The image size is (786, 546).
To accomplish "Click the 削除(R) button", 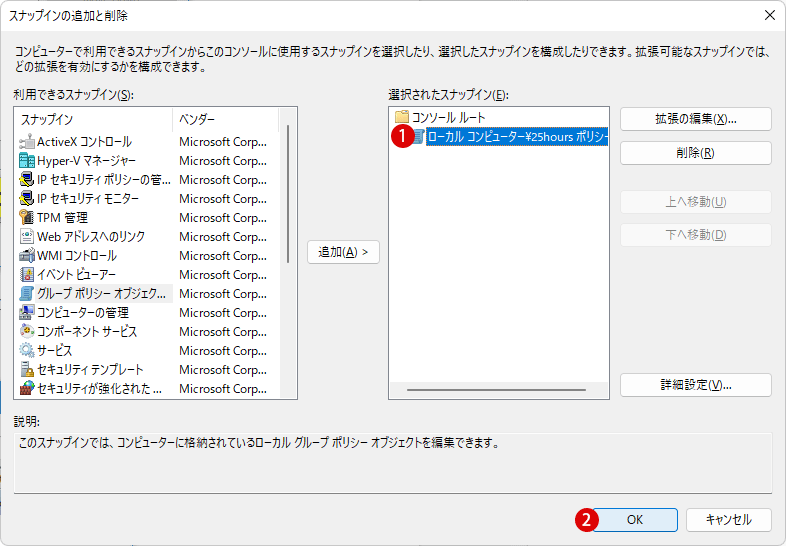I will point(696,152).
